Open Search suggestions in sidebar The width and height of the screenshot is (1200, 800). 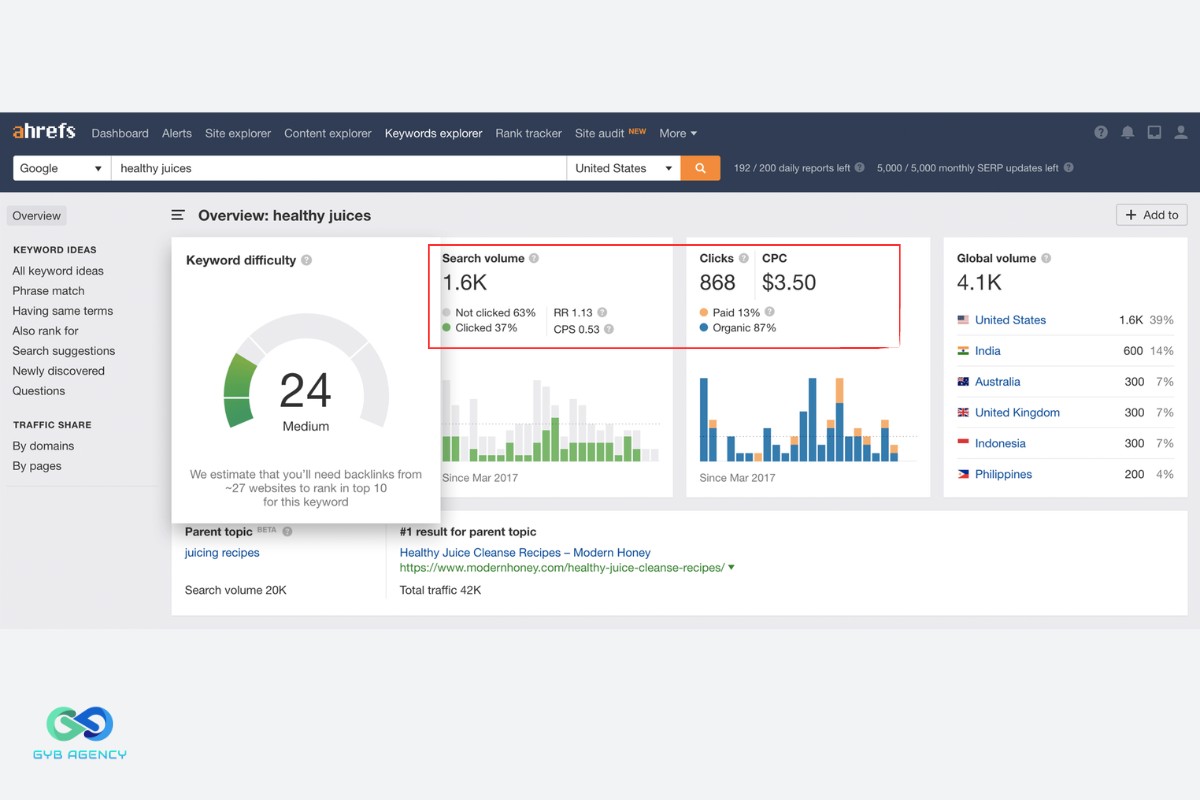[64, 351]
